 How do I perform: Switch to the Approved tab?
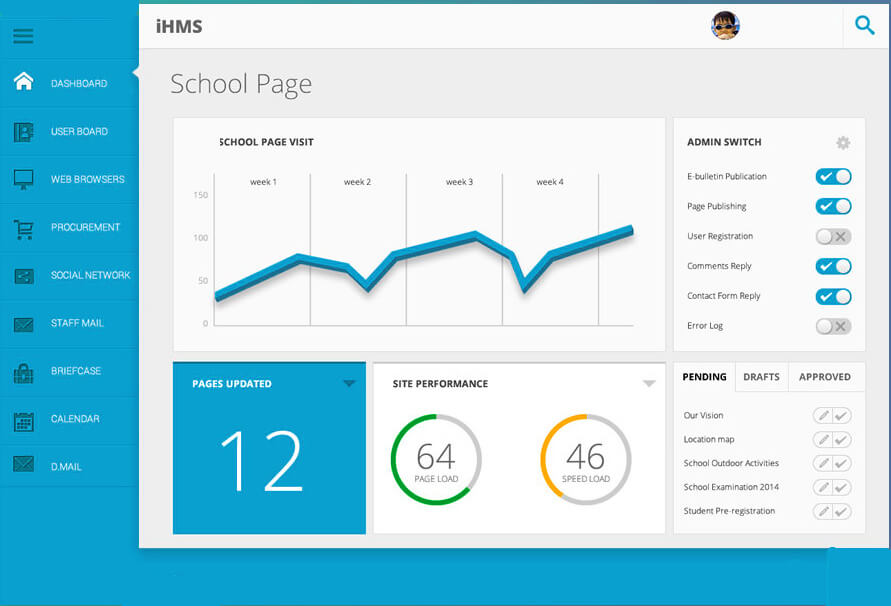click(x=825, y=377)
